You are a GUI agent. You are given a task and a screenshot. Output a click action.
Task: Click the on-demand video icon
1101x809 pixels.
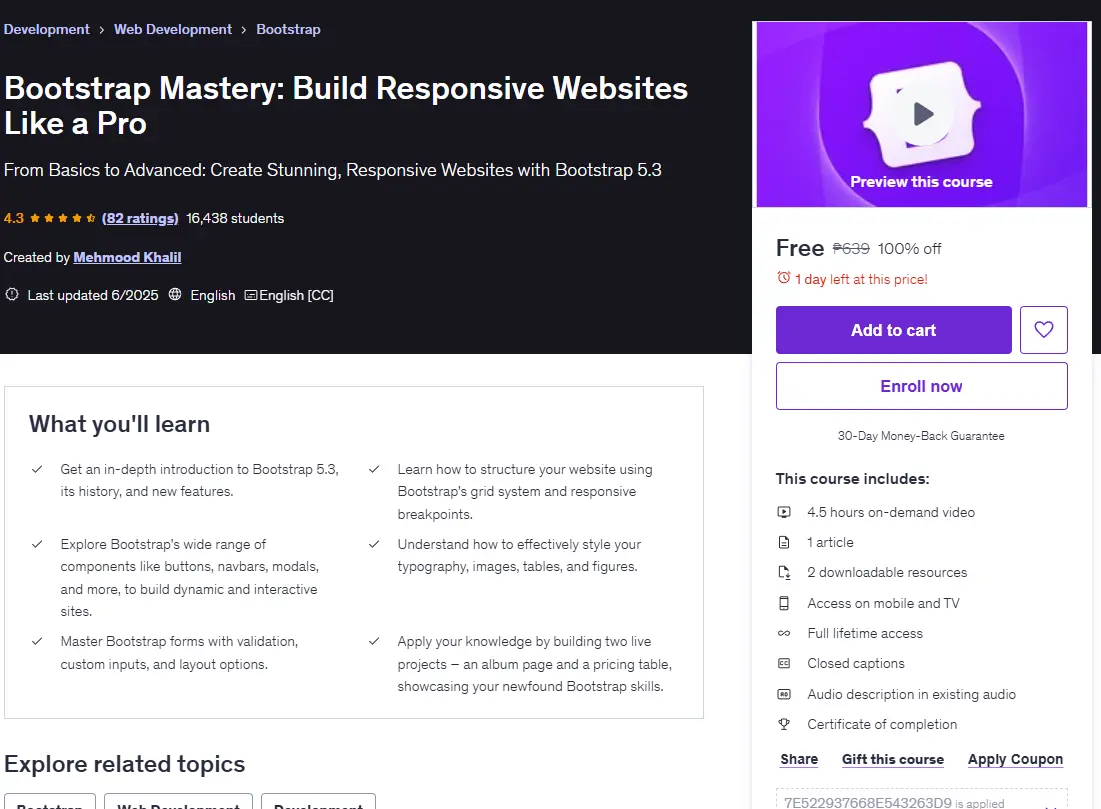click(784, 512)
